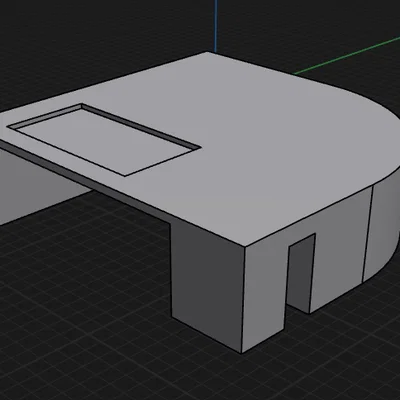Select back corner vertex near blue axis
Viewport: 400px width, 400px height.
coord(207,52)
